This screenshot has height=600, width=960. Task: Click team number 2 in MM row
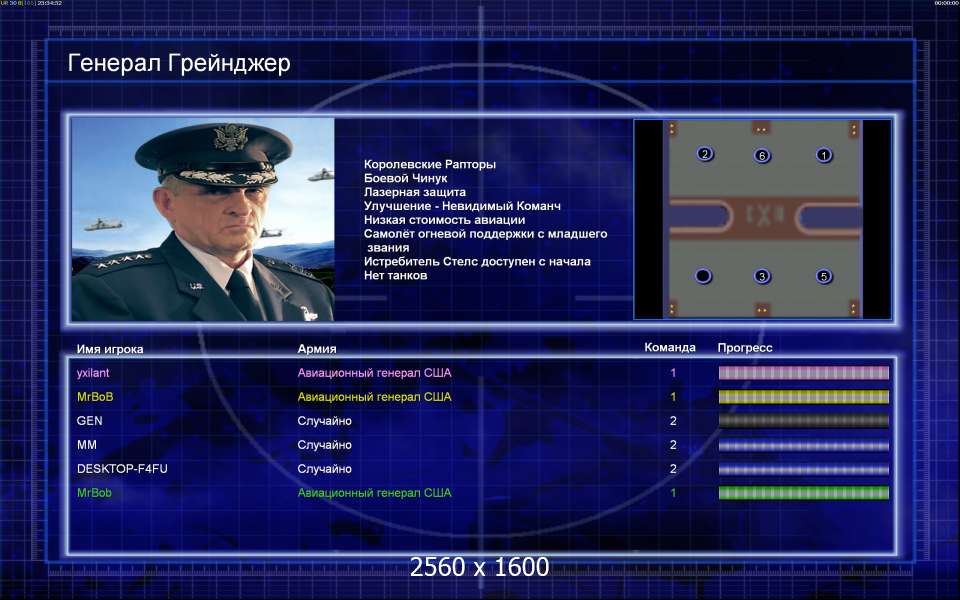pos(673,444)
